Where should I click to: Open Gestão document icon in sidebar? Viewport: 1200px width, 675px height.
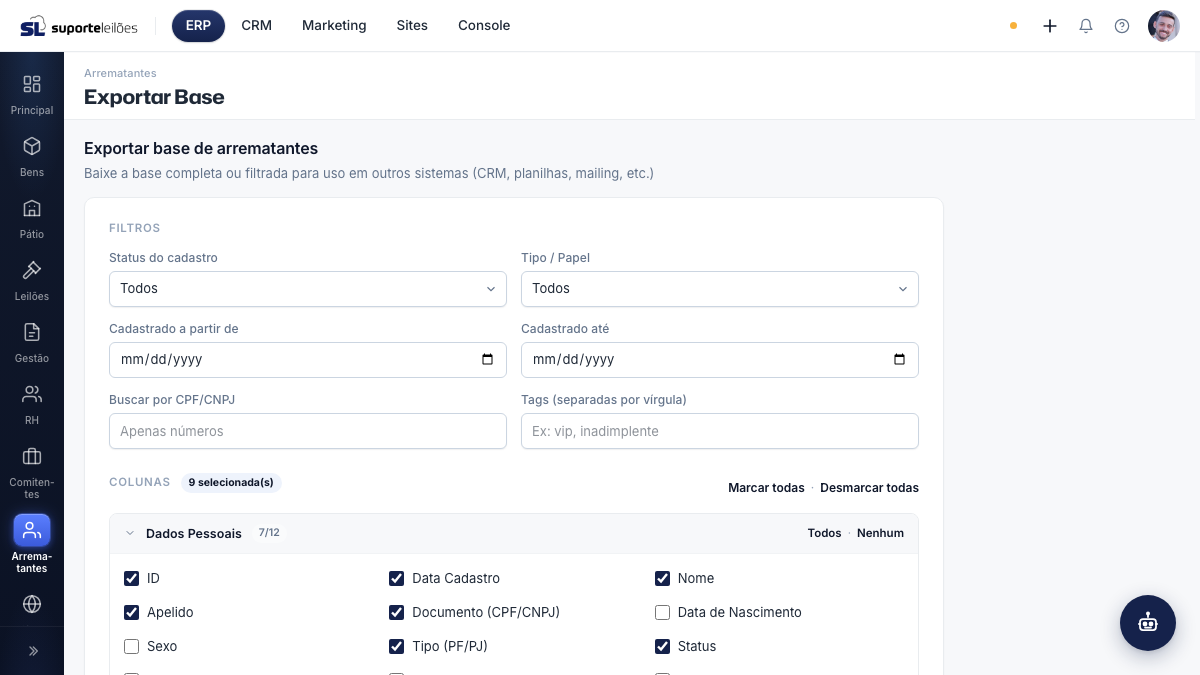pyautogui.click(x=32, y=332)
